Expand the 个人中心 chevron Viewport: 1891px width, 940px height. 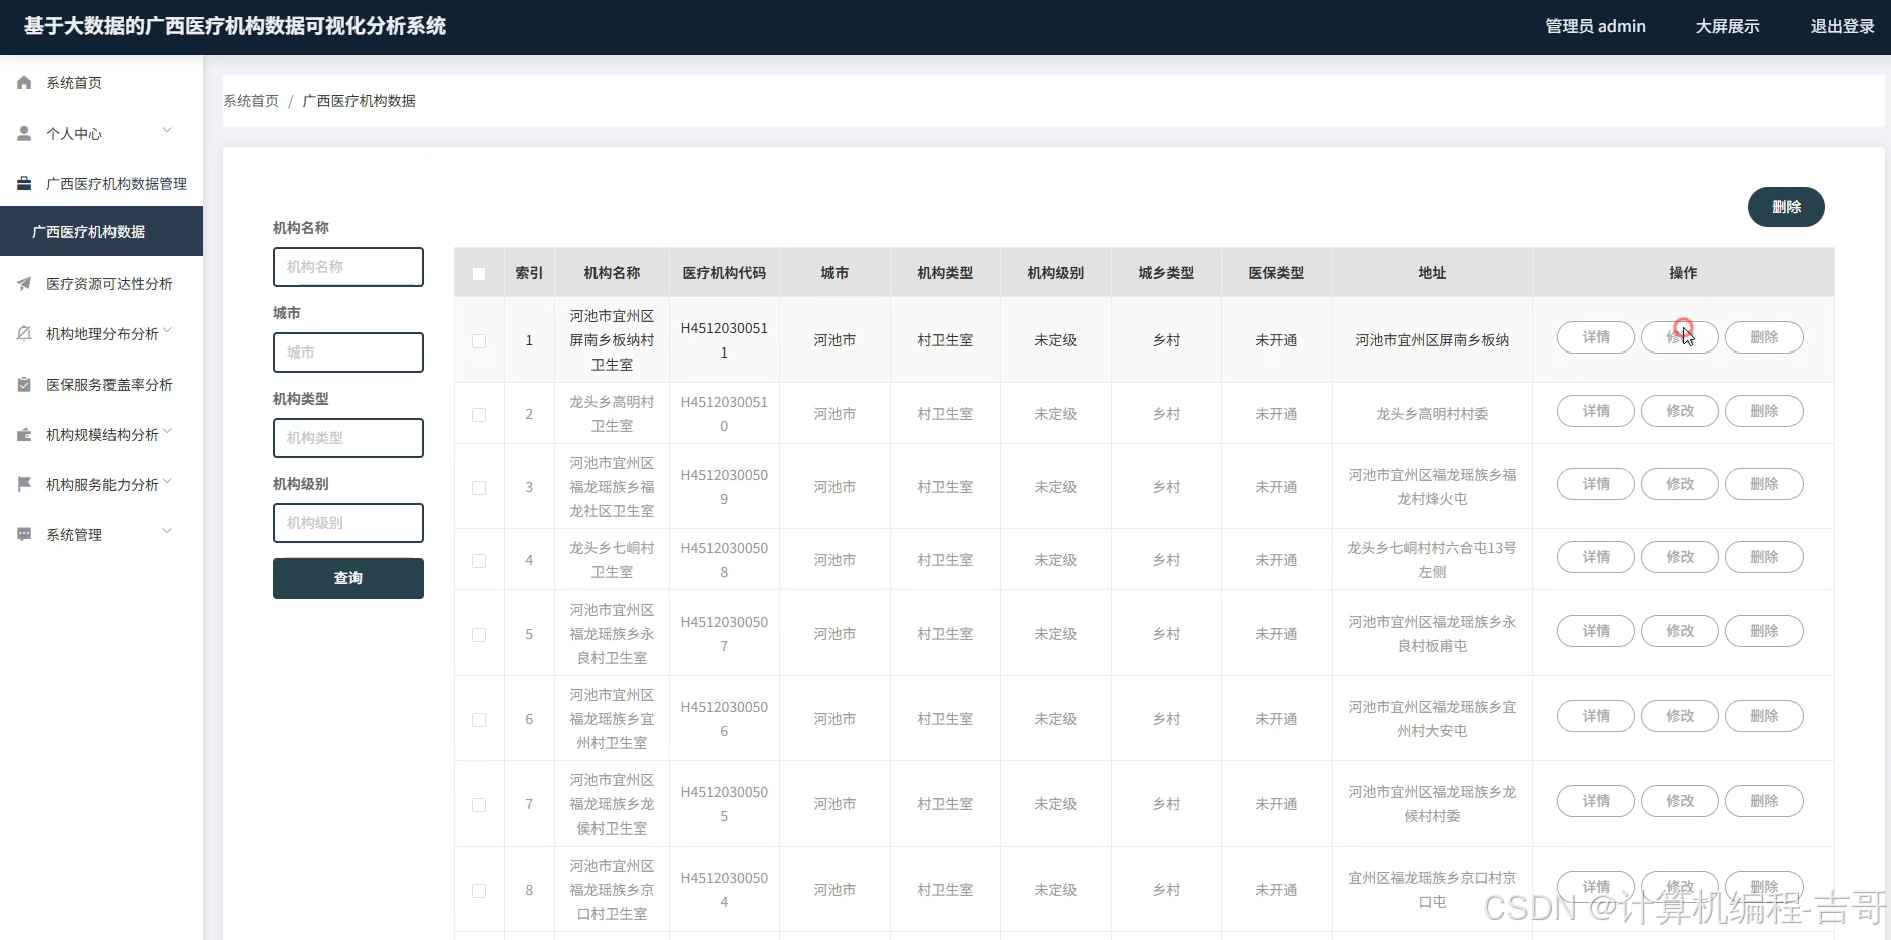(167, 130)
